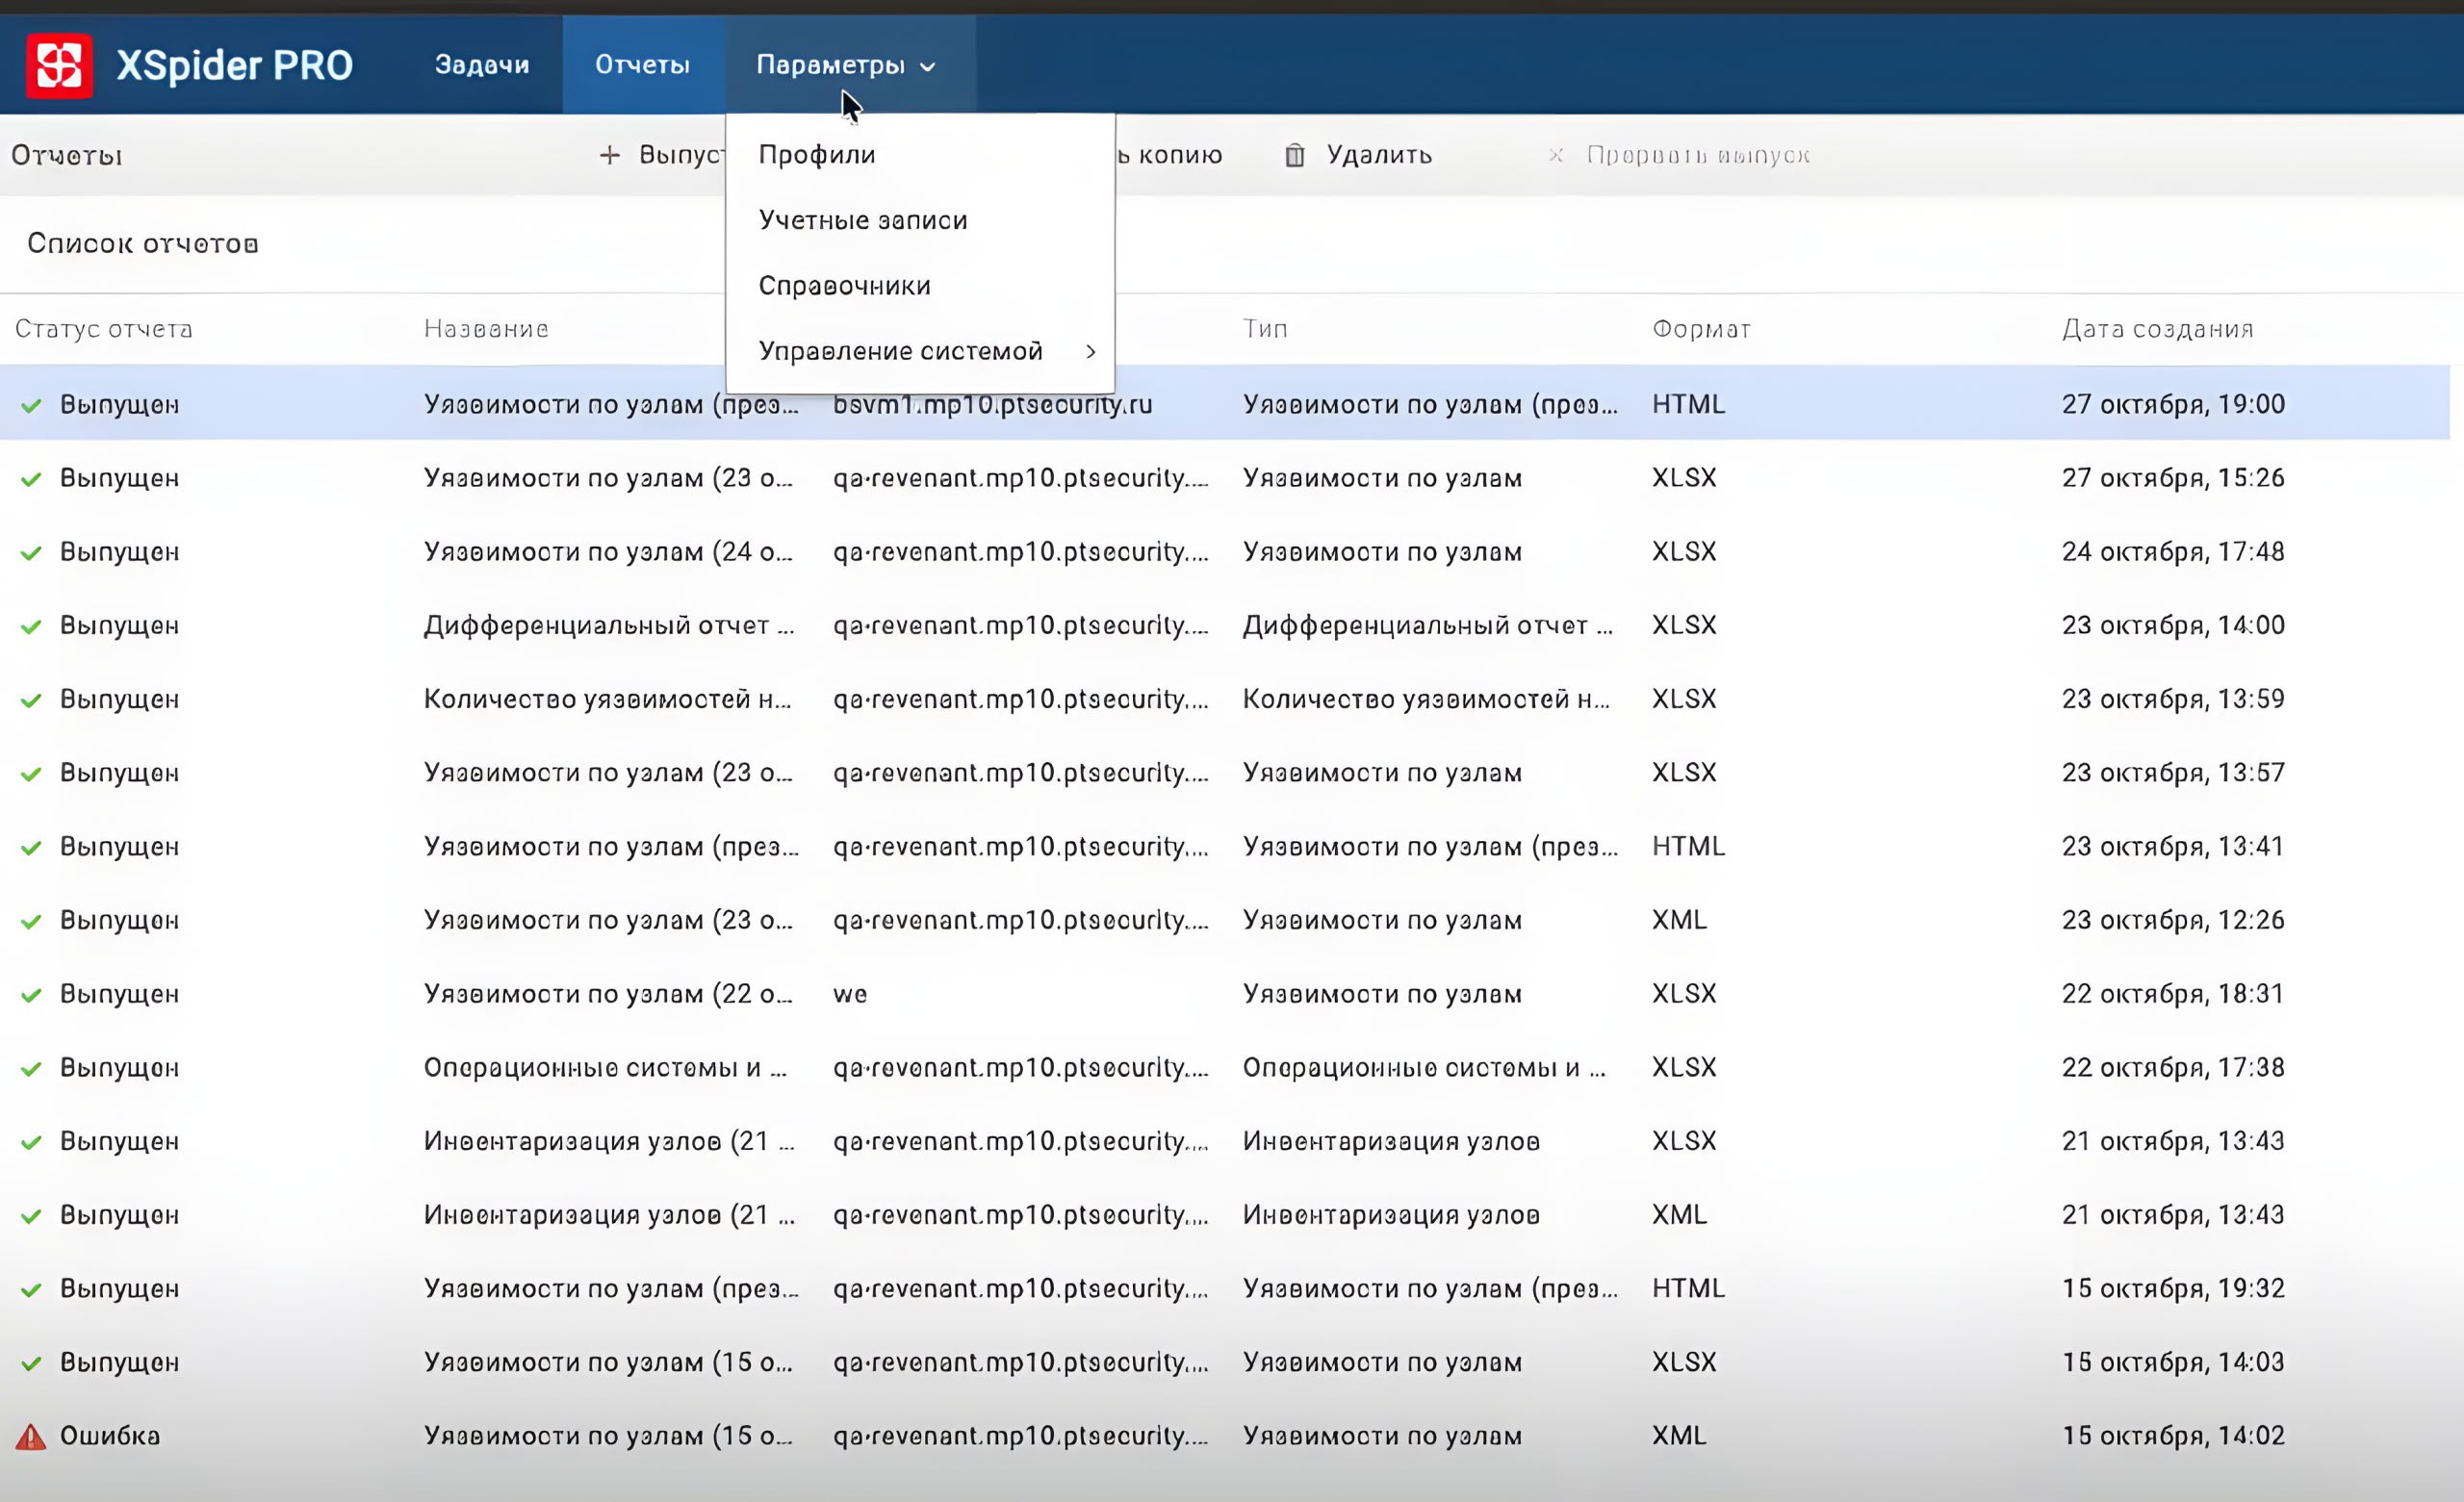Expand the Управление системой submenu arrow
Viewport: 2464px width, 1502px height.
click(x=1090, y=352)
